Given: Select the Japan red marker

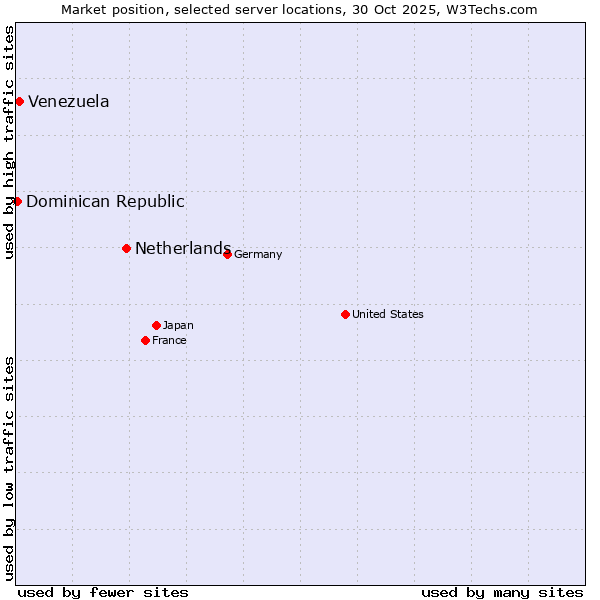Looking at the screenshot, I should tap(156, 325).
